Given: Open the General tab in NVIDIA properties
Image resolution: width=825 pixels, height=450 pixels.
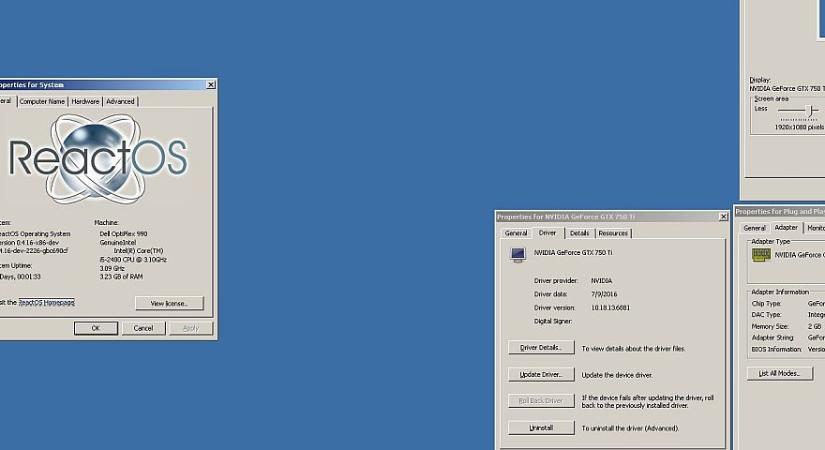Looking at the screenshot, I should click(x=516, y=233).
